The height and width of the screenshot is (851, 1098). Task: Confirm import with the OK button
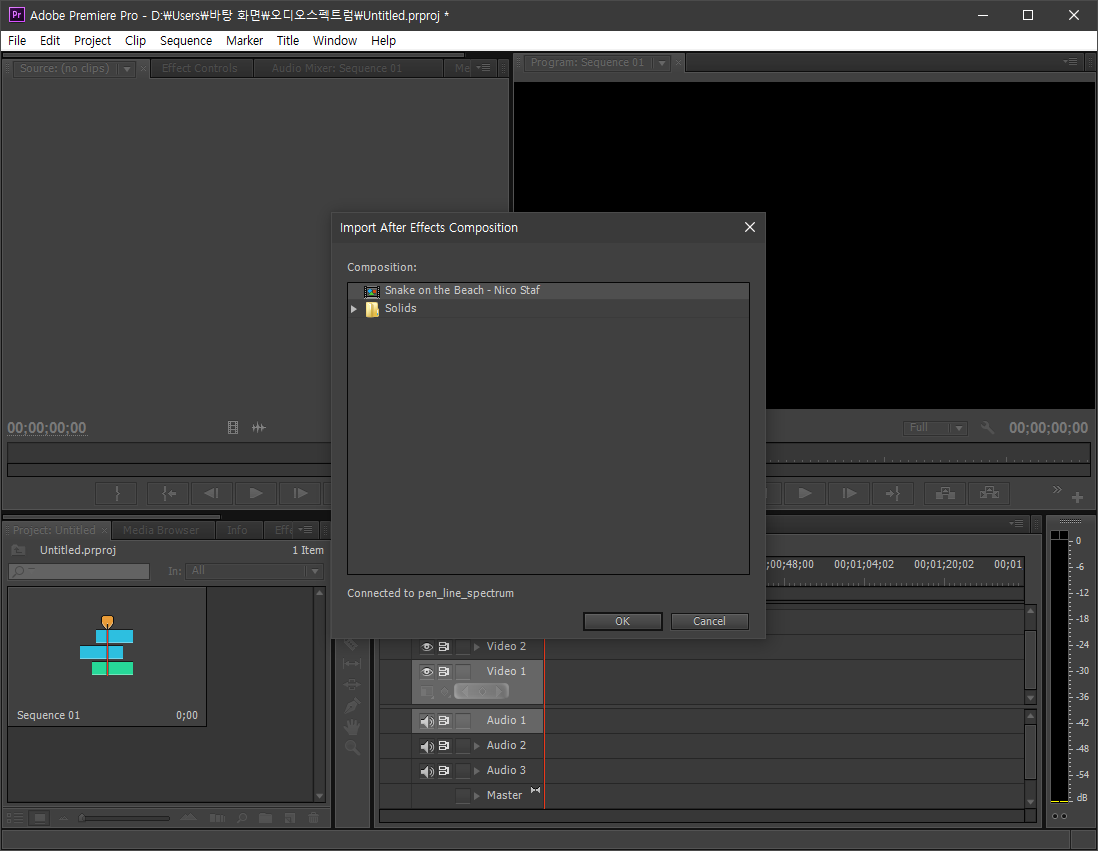[623, 621]
